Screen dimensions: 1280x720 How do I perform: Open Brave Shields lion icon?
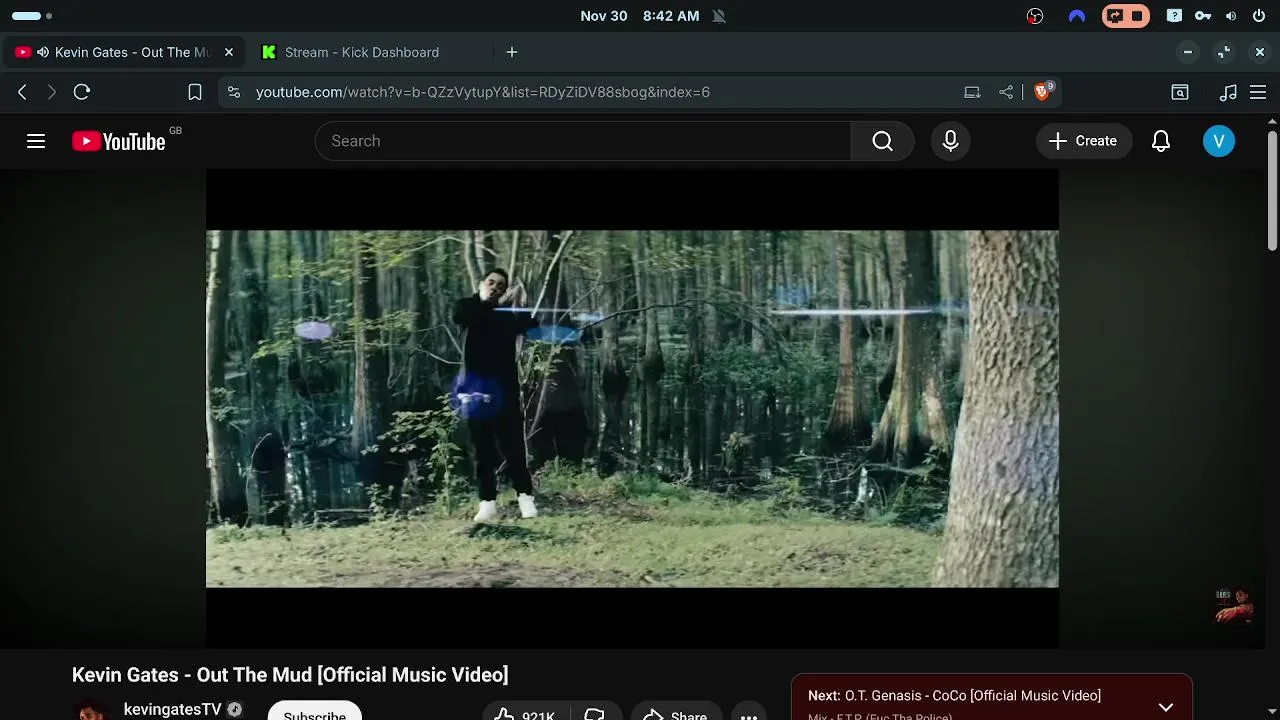pos(1043,92)
